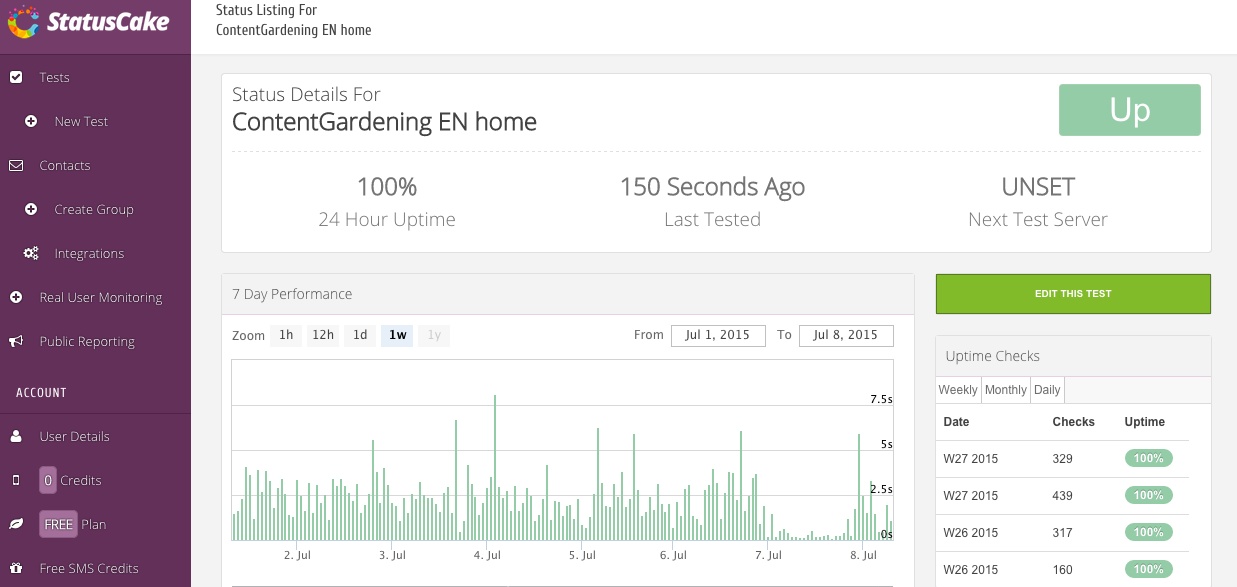This screenshot has width=1237, height=587.
Task: Set chart zoom to 1d
Action: click(x=360, y=335)
